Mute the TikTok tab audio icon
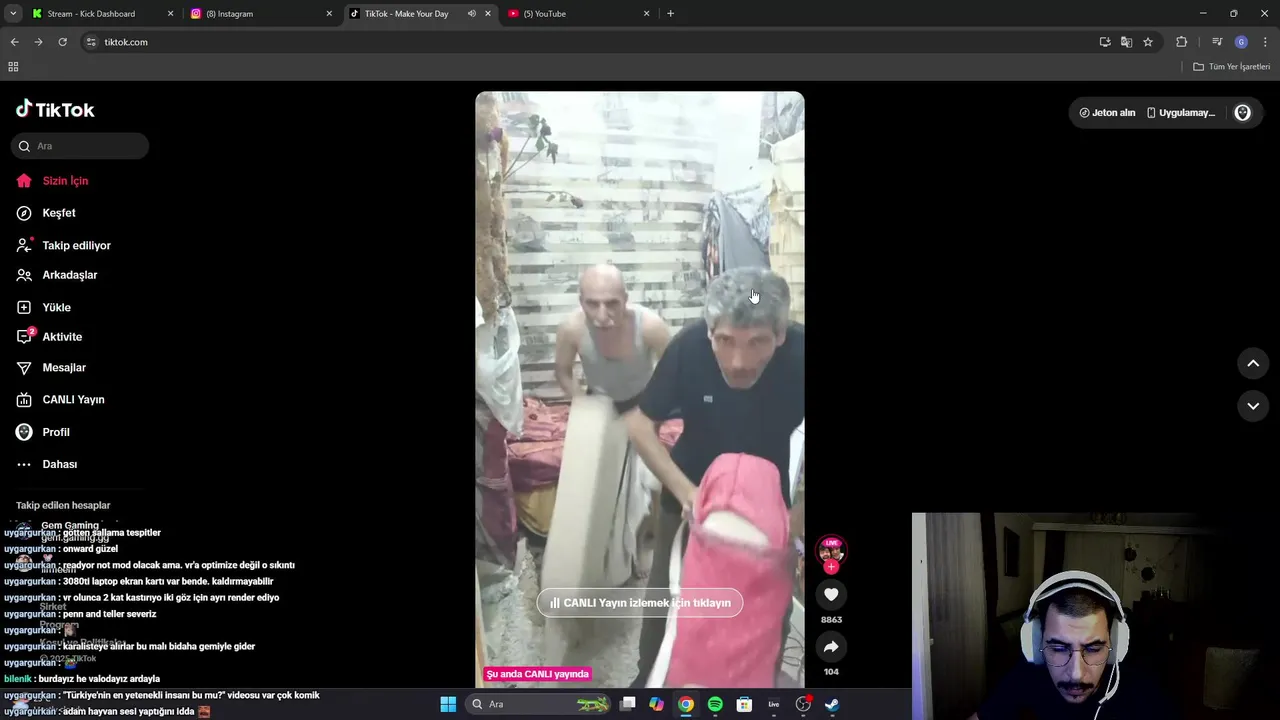The width and height of the screenshot is (1280, 720). coord(471,14)
